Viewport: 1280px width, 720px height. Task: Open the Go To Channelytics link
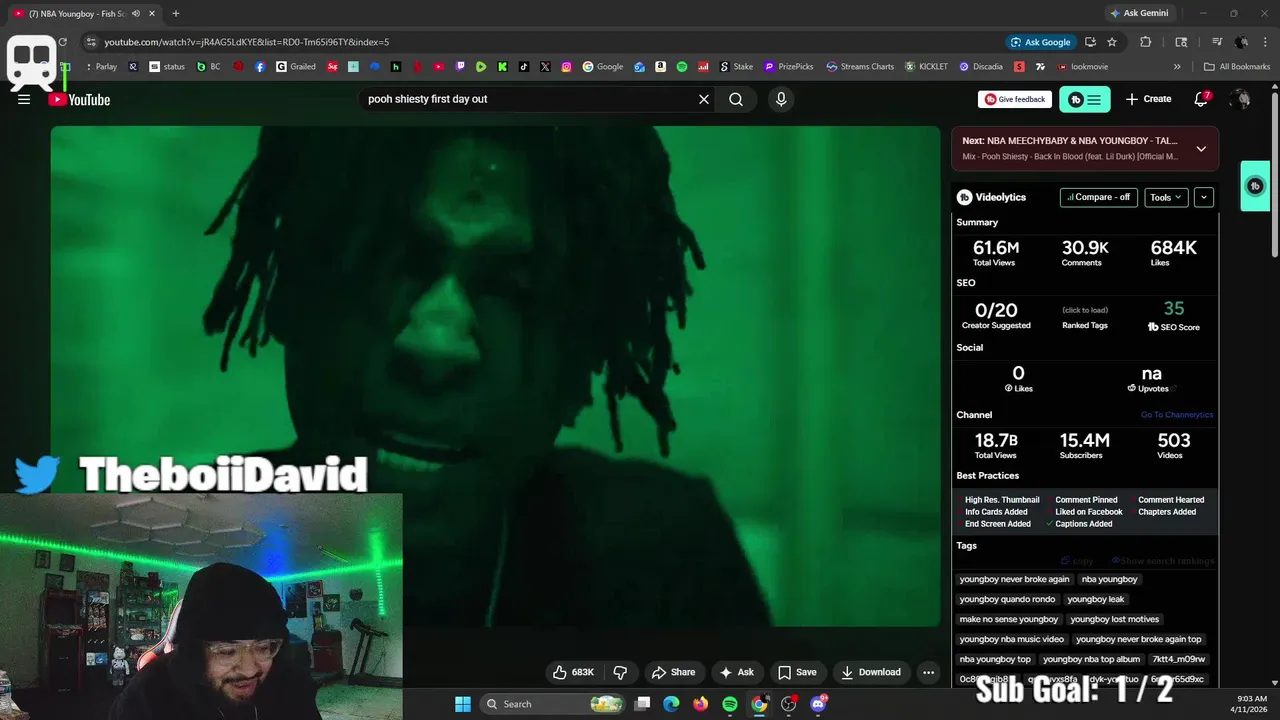point(1177,415)
